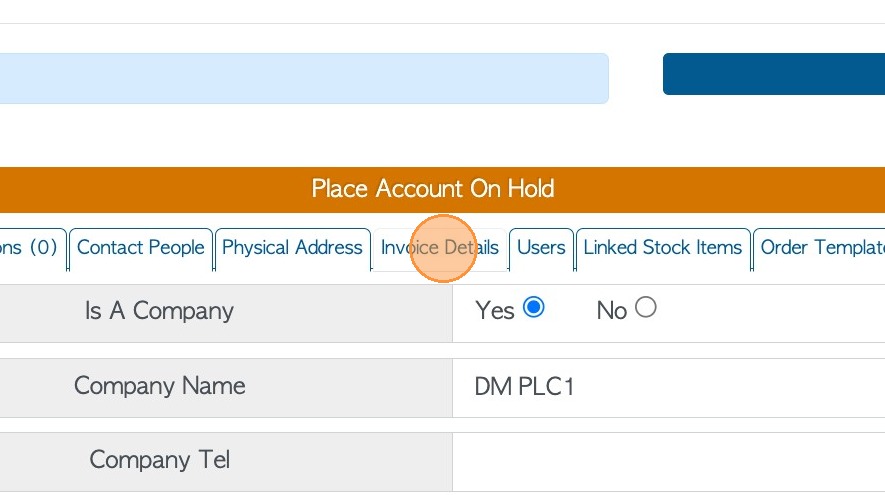The width and height of the screenshot is (885, 495).
Task: Choose the No radio button
Action: (646, 308)
